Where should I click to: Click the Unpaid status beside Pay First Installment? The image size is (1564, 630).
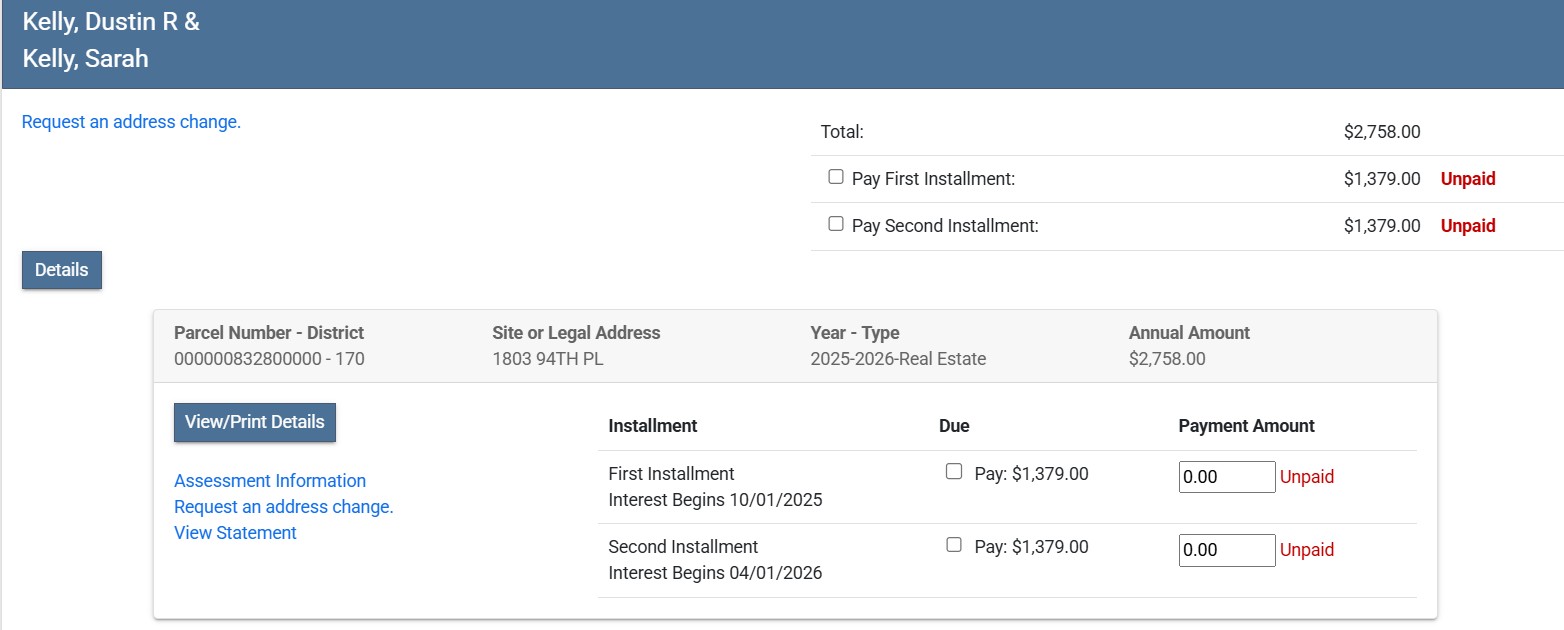pos(1467,179)
